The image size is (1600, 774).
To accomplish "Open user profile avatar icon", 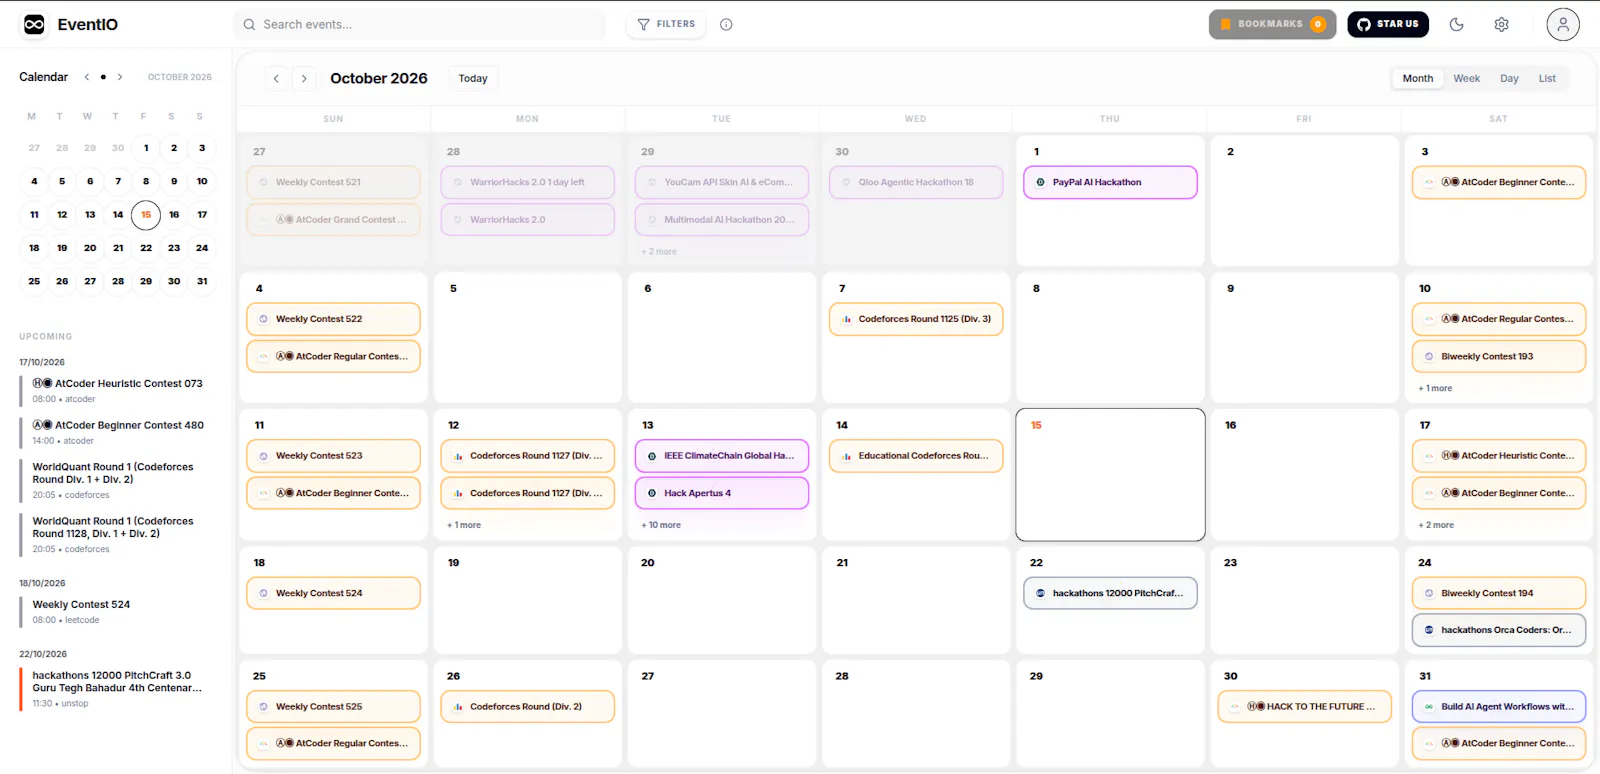I will point(1563,24).
